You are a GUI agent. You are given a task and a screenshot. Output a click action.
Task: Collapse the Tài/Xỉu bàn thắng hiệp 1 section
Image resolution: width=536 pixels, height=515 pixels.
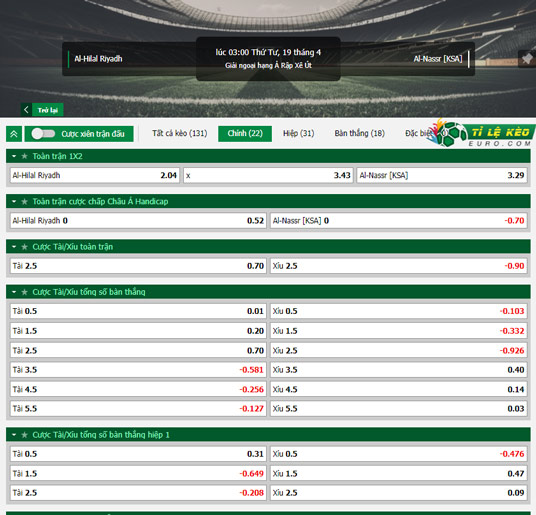[14, 435]
